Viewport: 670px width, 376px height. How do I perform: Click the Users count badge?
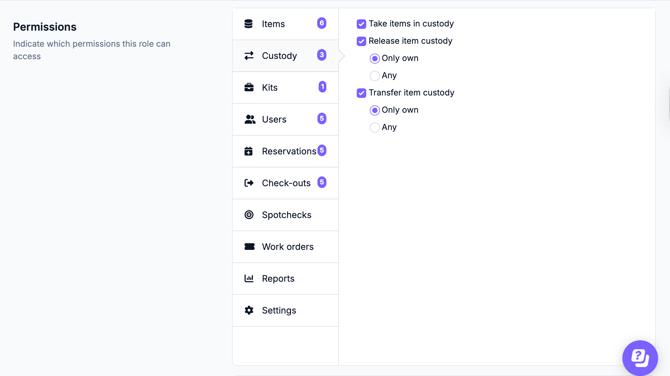coord(322,118)
